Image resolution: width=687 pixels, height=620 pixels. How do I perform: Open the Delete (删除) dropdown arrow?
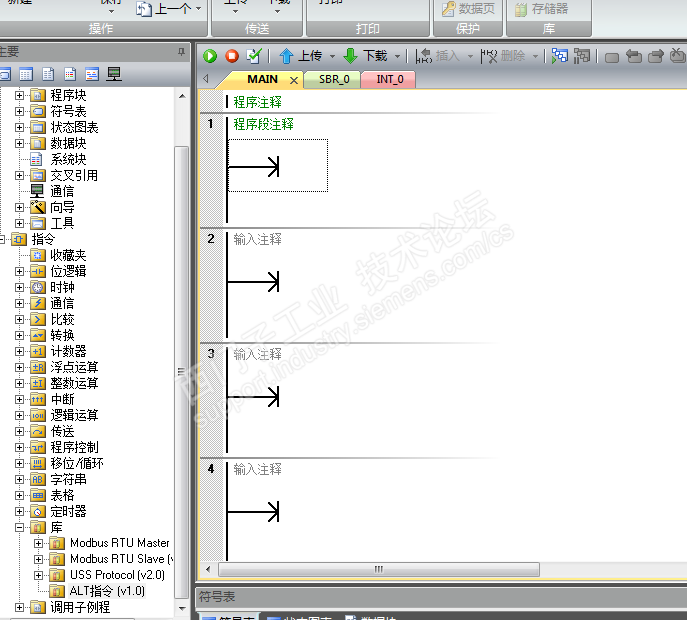pyautogui.click(x=535, y=57)
